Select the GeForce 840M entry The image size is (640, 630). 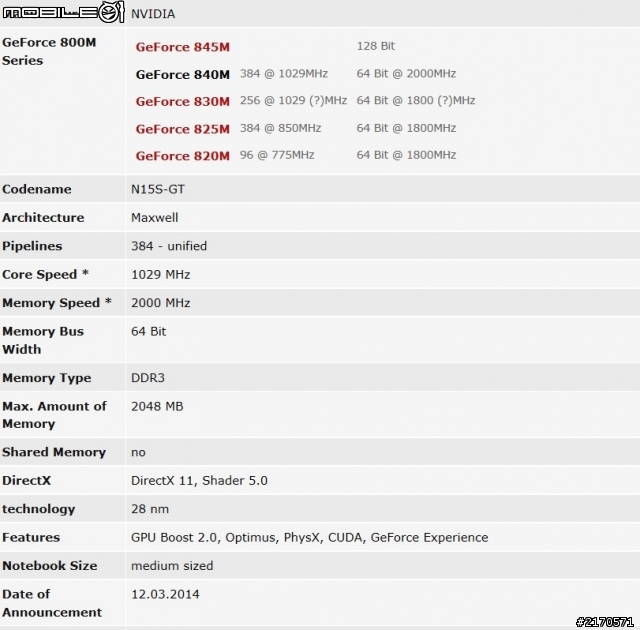tap(182, 74)
